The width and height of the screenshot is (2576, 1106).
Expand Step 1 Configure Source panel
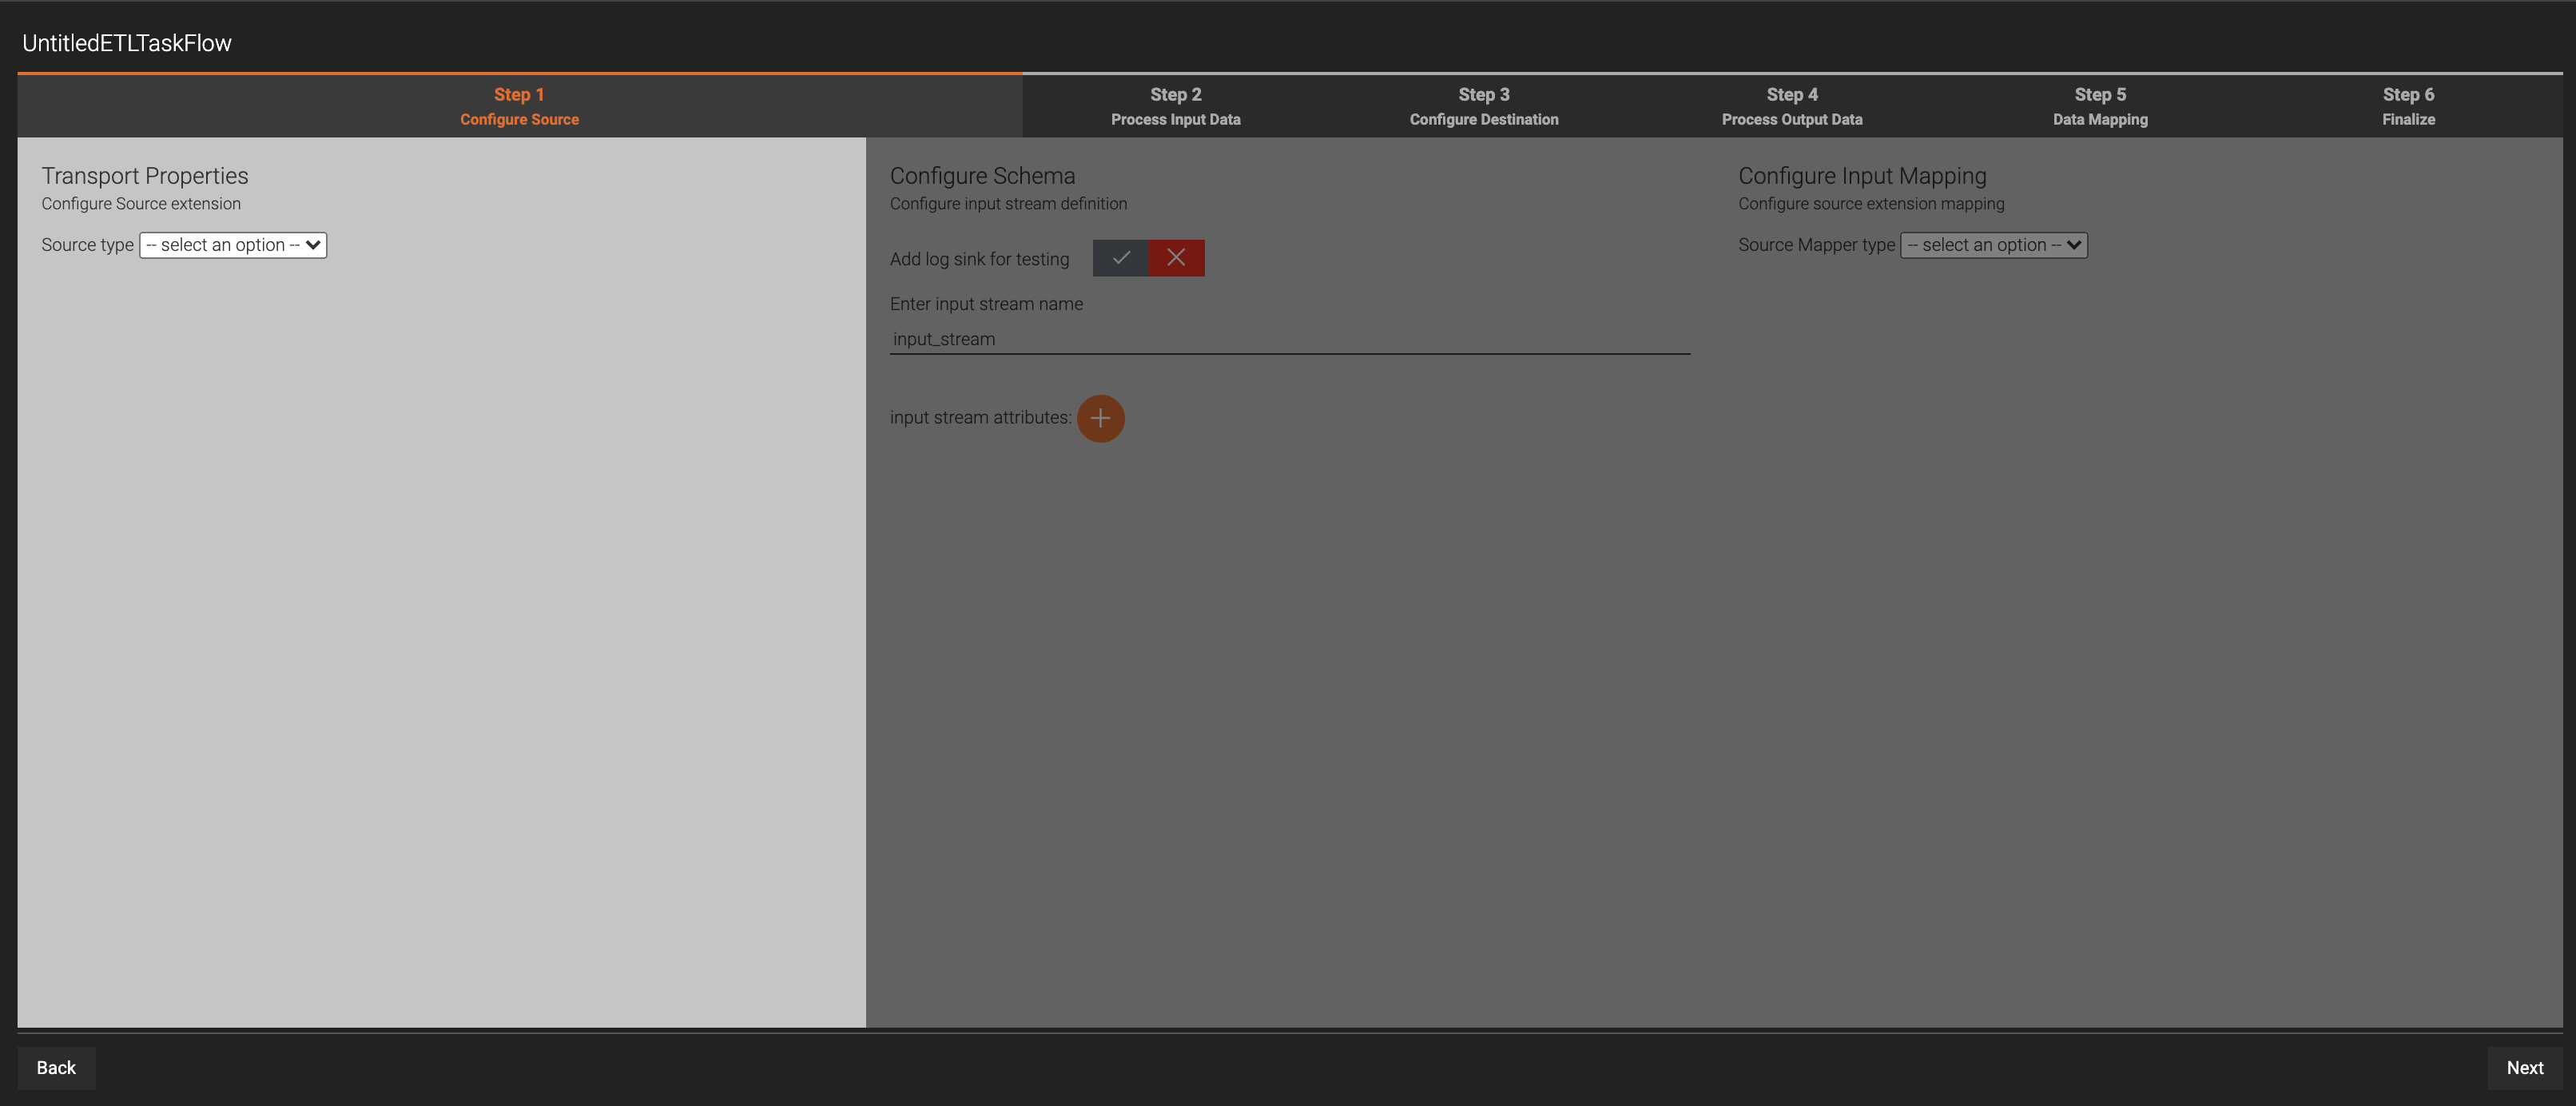[x=519, y=105]
